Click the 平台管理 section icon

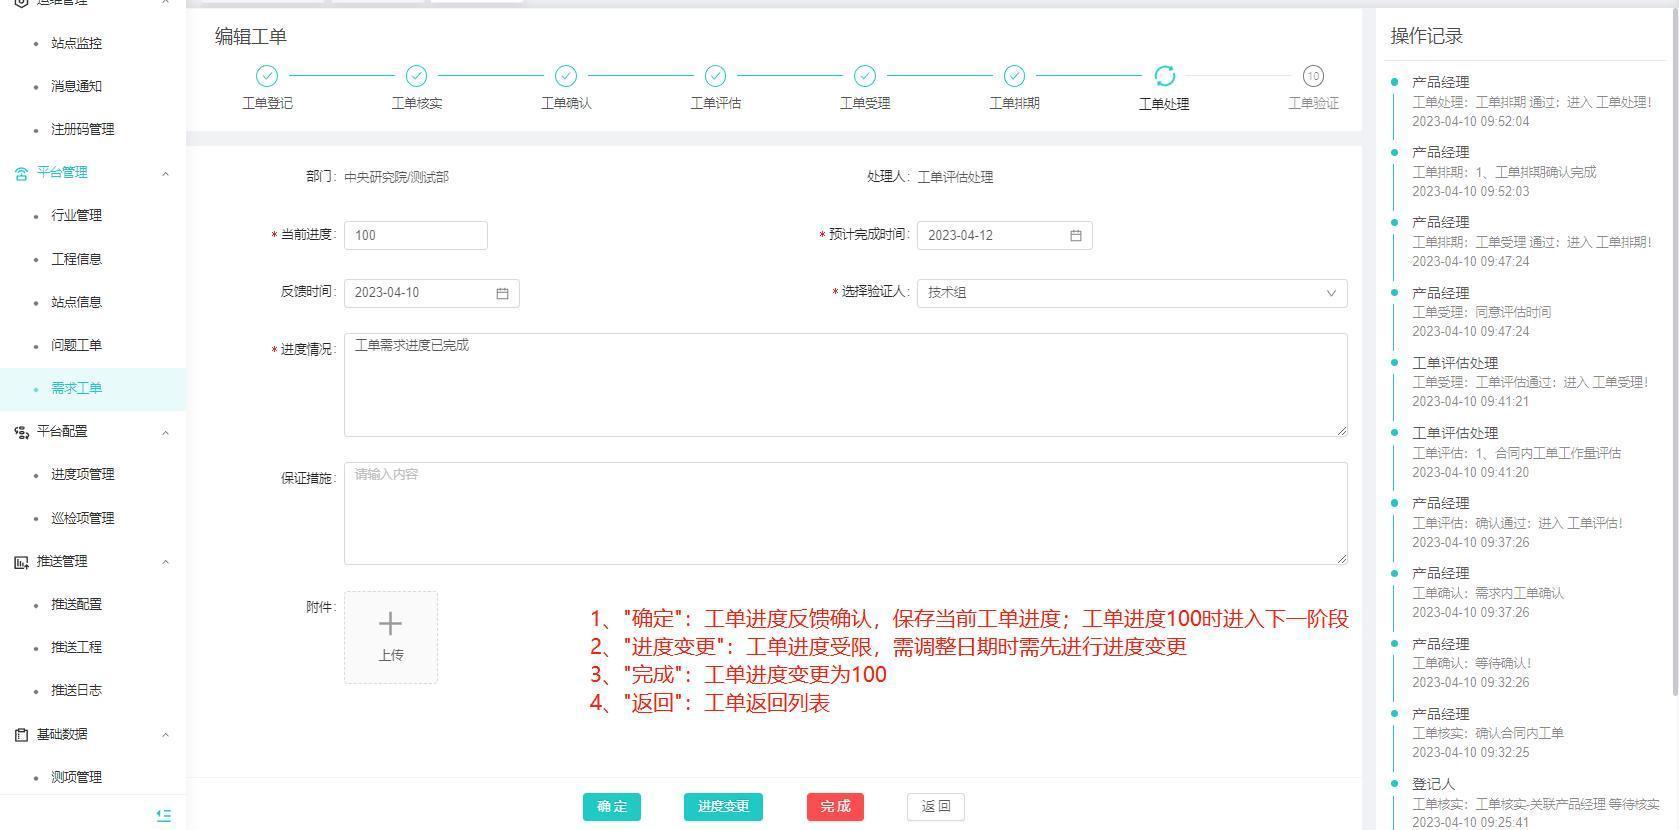[21, 173]
